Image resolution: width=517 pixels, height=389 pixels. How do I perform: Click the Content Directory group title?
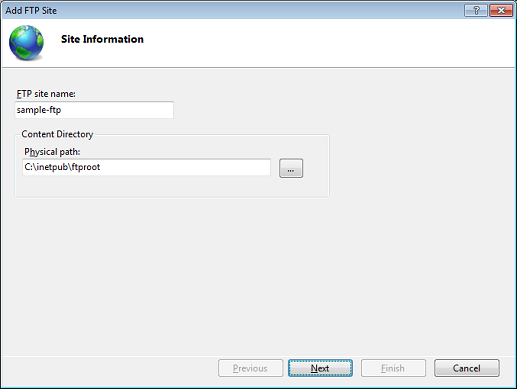57,134
